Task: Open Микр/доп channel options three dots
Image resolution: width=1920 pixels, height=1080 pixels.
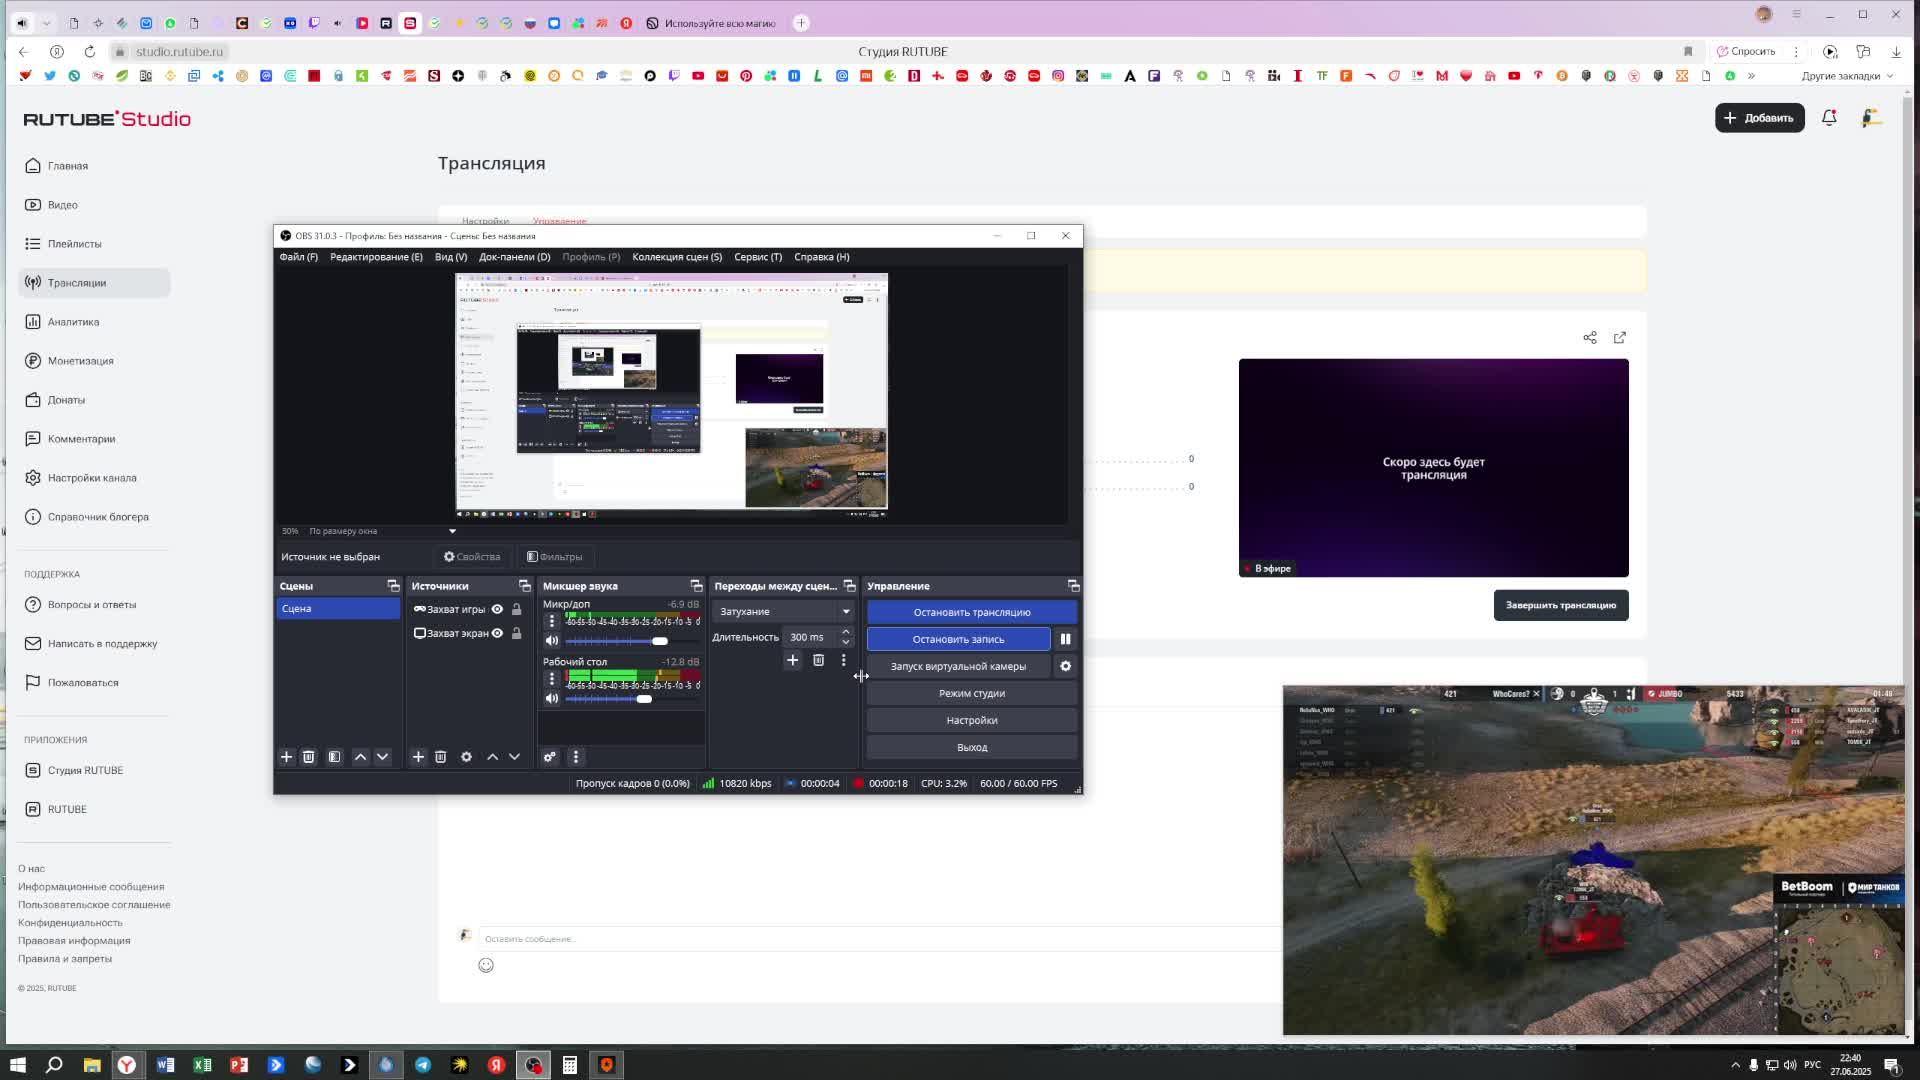Action: 551,621
